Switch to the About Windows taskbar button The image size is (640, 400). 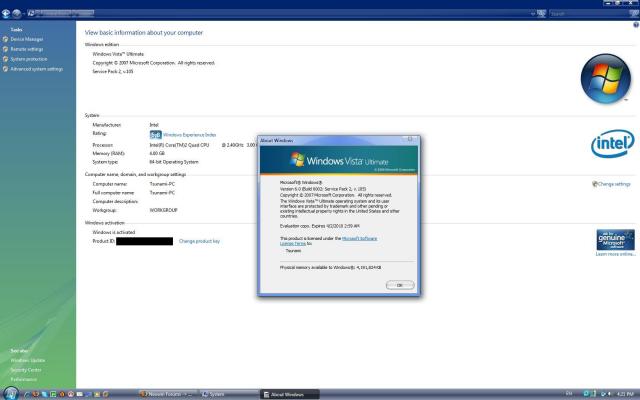click(x=290, y=394)
